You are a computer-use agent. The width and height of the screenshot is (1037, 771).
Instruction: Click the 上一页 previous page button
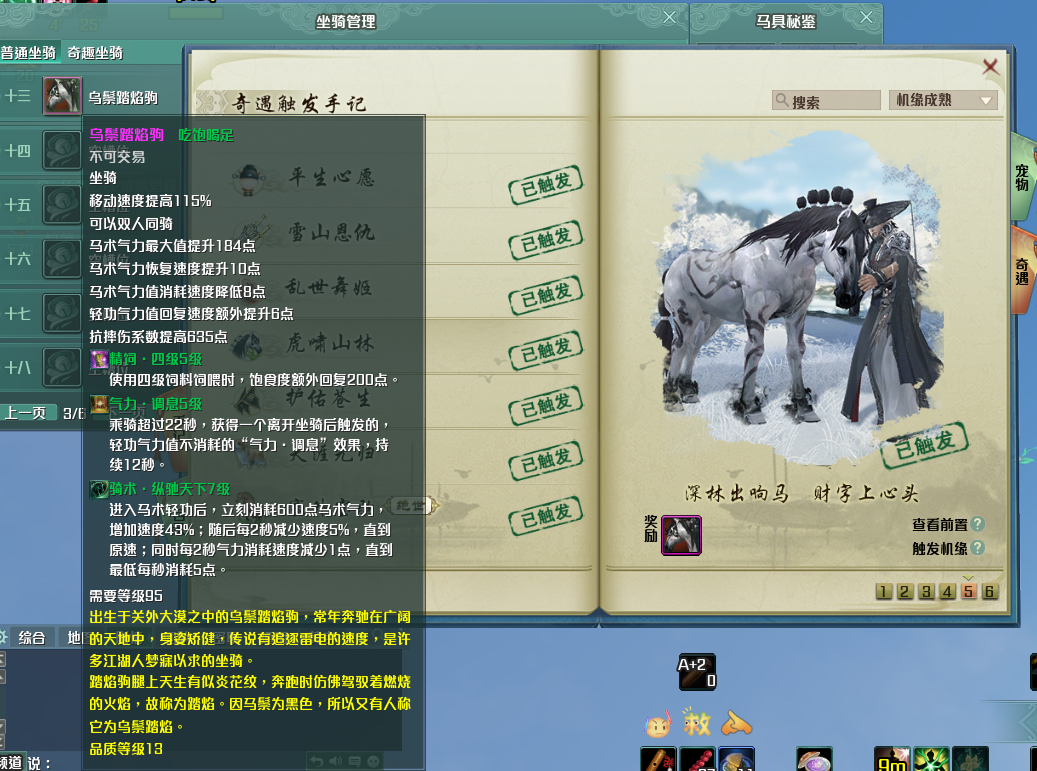(26, 413)
